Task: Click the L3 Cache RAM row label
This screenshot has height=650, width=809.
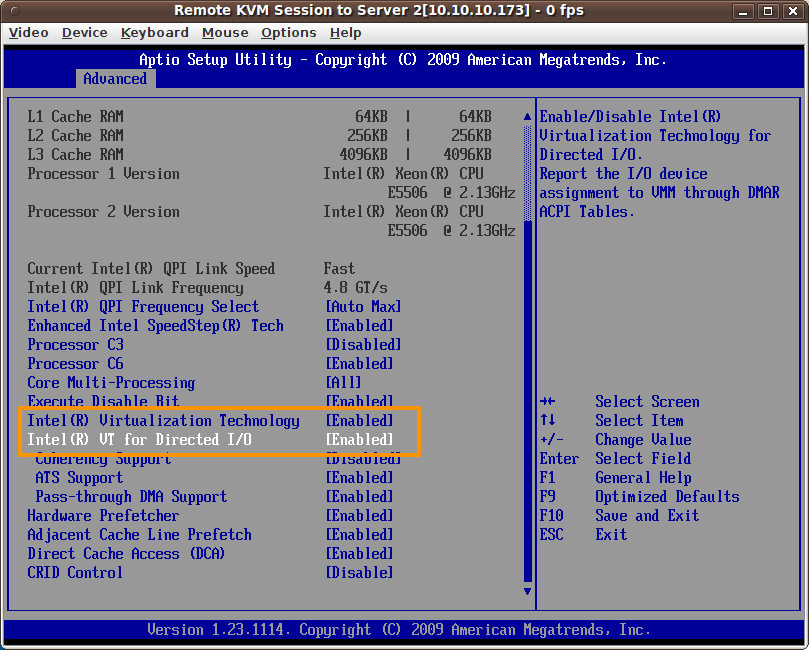Action: click(x=75, y=155)
